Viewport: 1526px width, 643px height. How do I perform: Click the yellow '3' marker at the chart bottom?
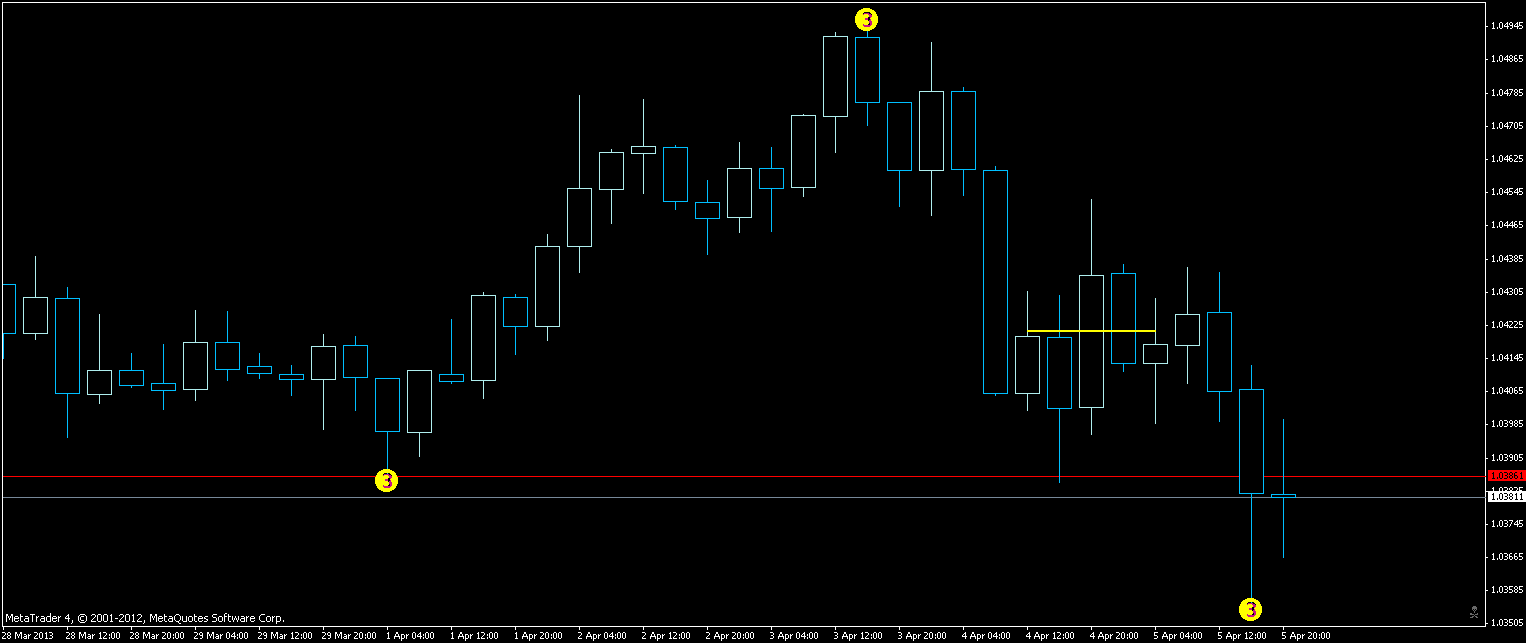coord(1249,607)
